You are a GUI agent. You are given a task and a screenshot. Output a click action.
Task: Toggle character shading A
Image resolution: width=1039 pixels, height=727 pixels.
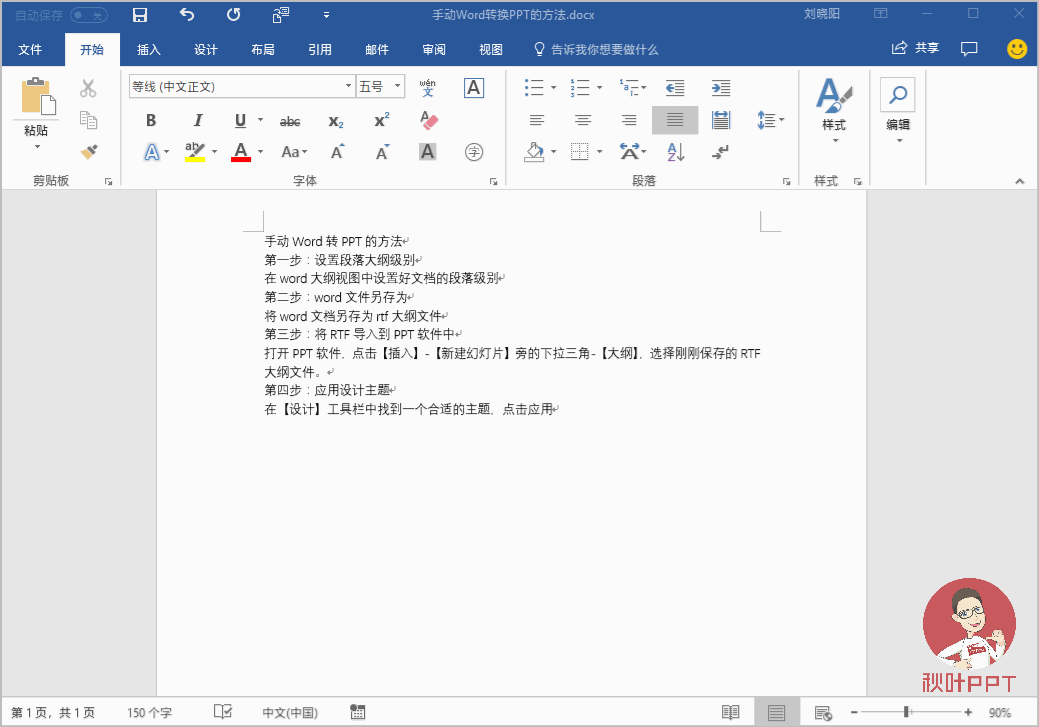[x=427, y=152]
